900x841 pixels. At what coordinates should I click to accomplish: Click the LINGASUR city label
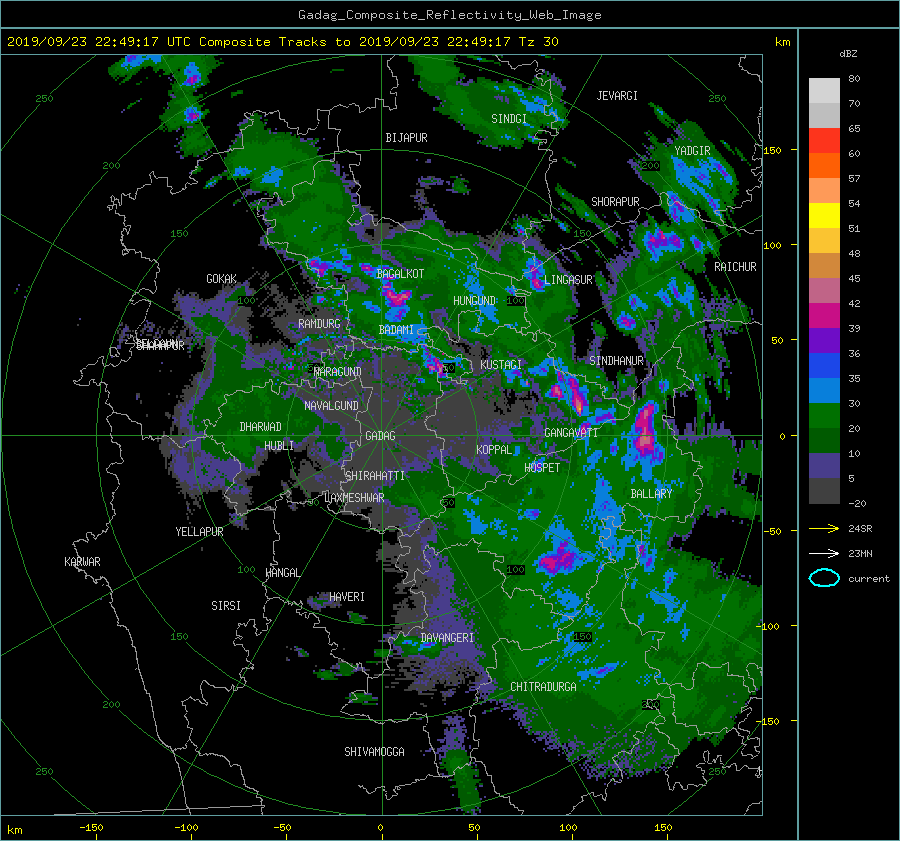tap(568, 280)
